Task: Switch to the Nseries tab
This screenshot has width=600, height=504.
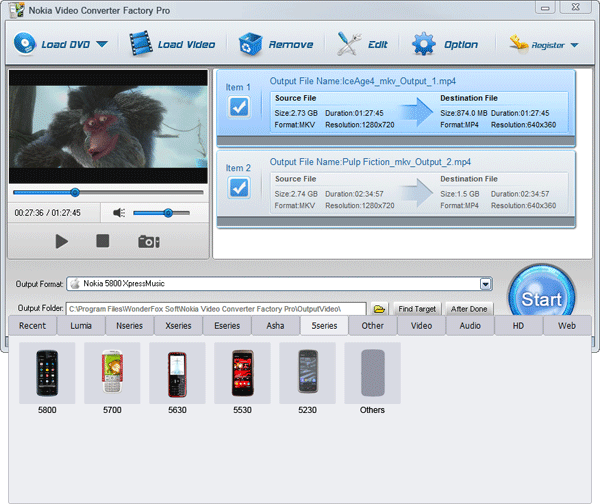Action: 130,326
